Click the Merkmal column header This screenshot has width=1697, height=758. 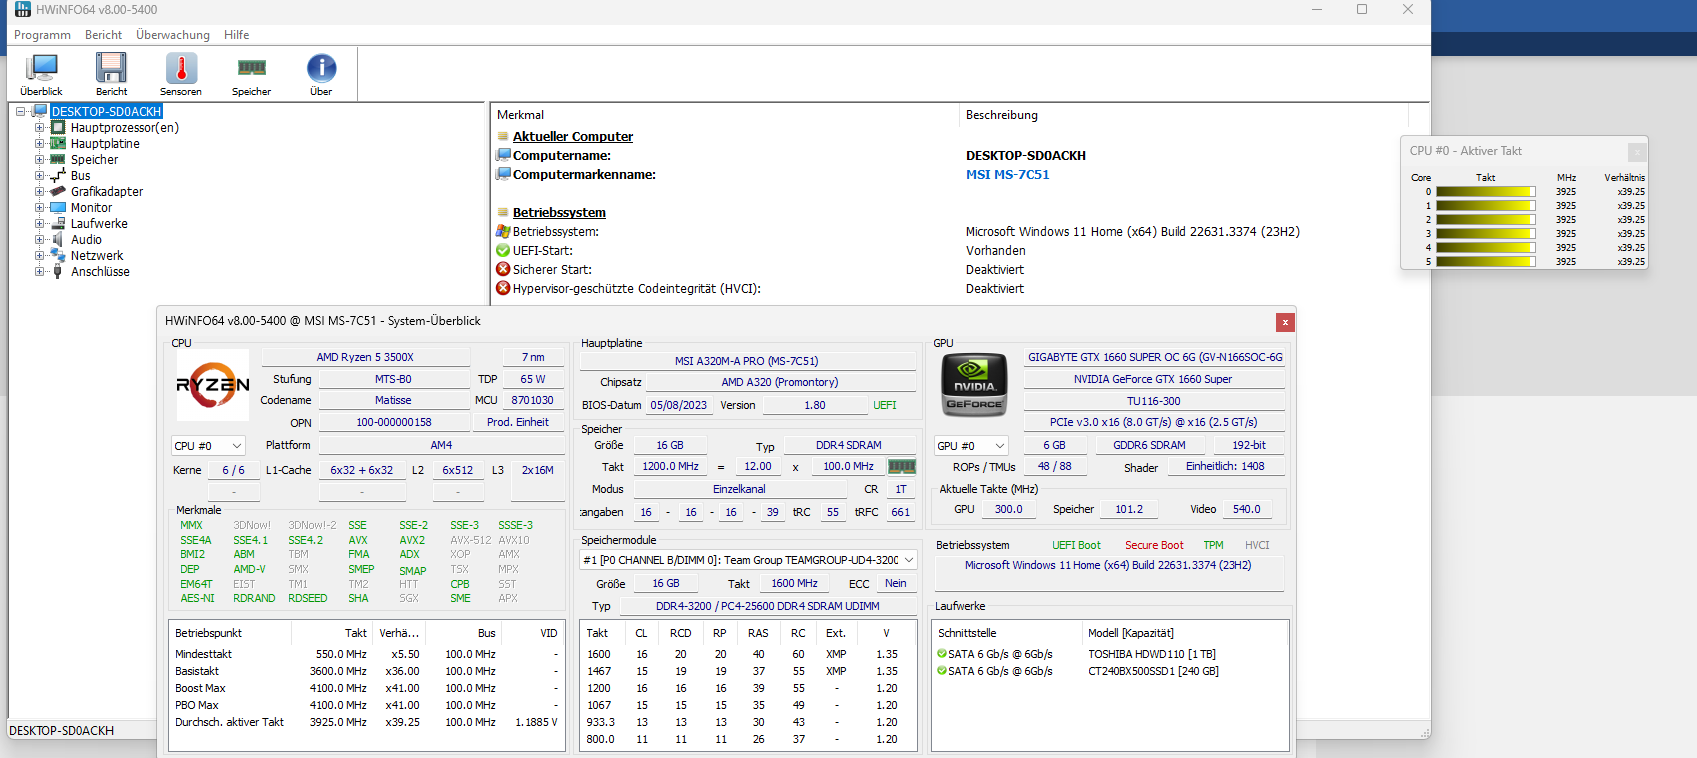coord(725,115)
